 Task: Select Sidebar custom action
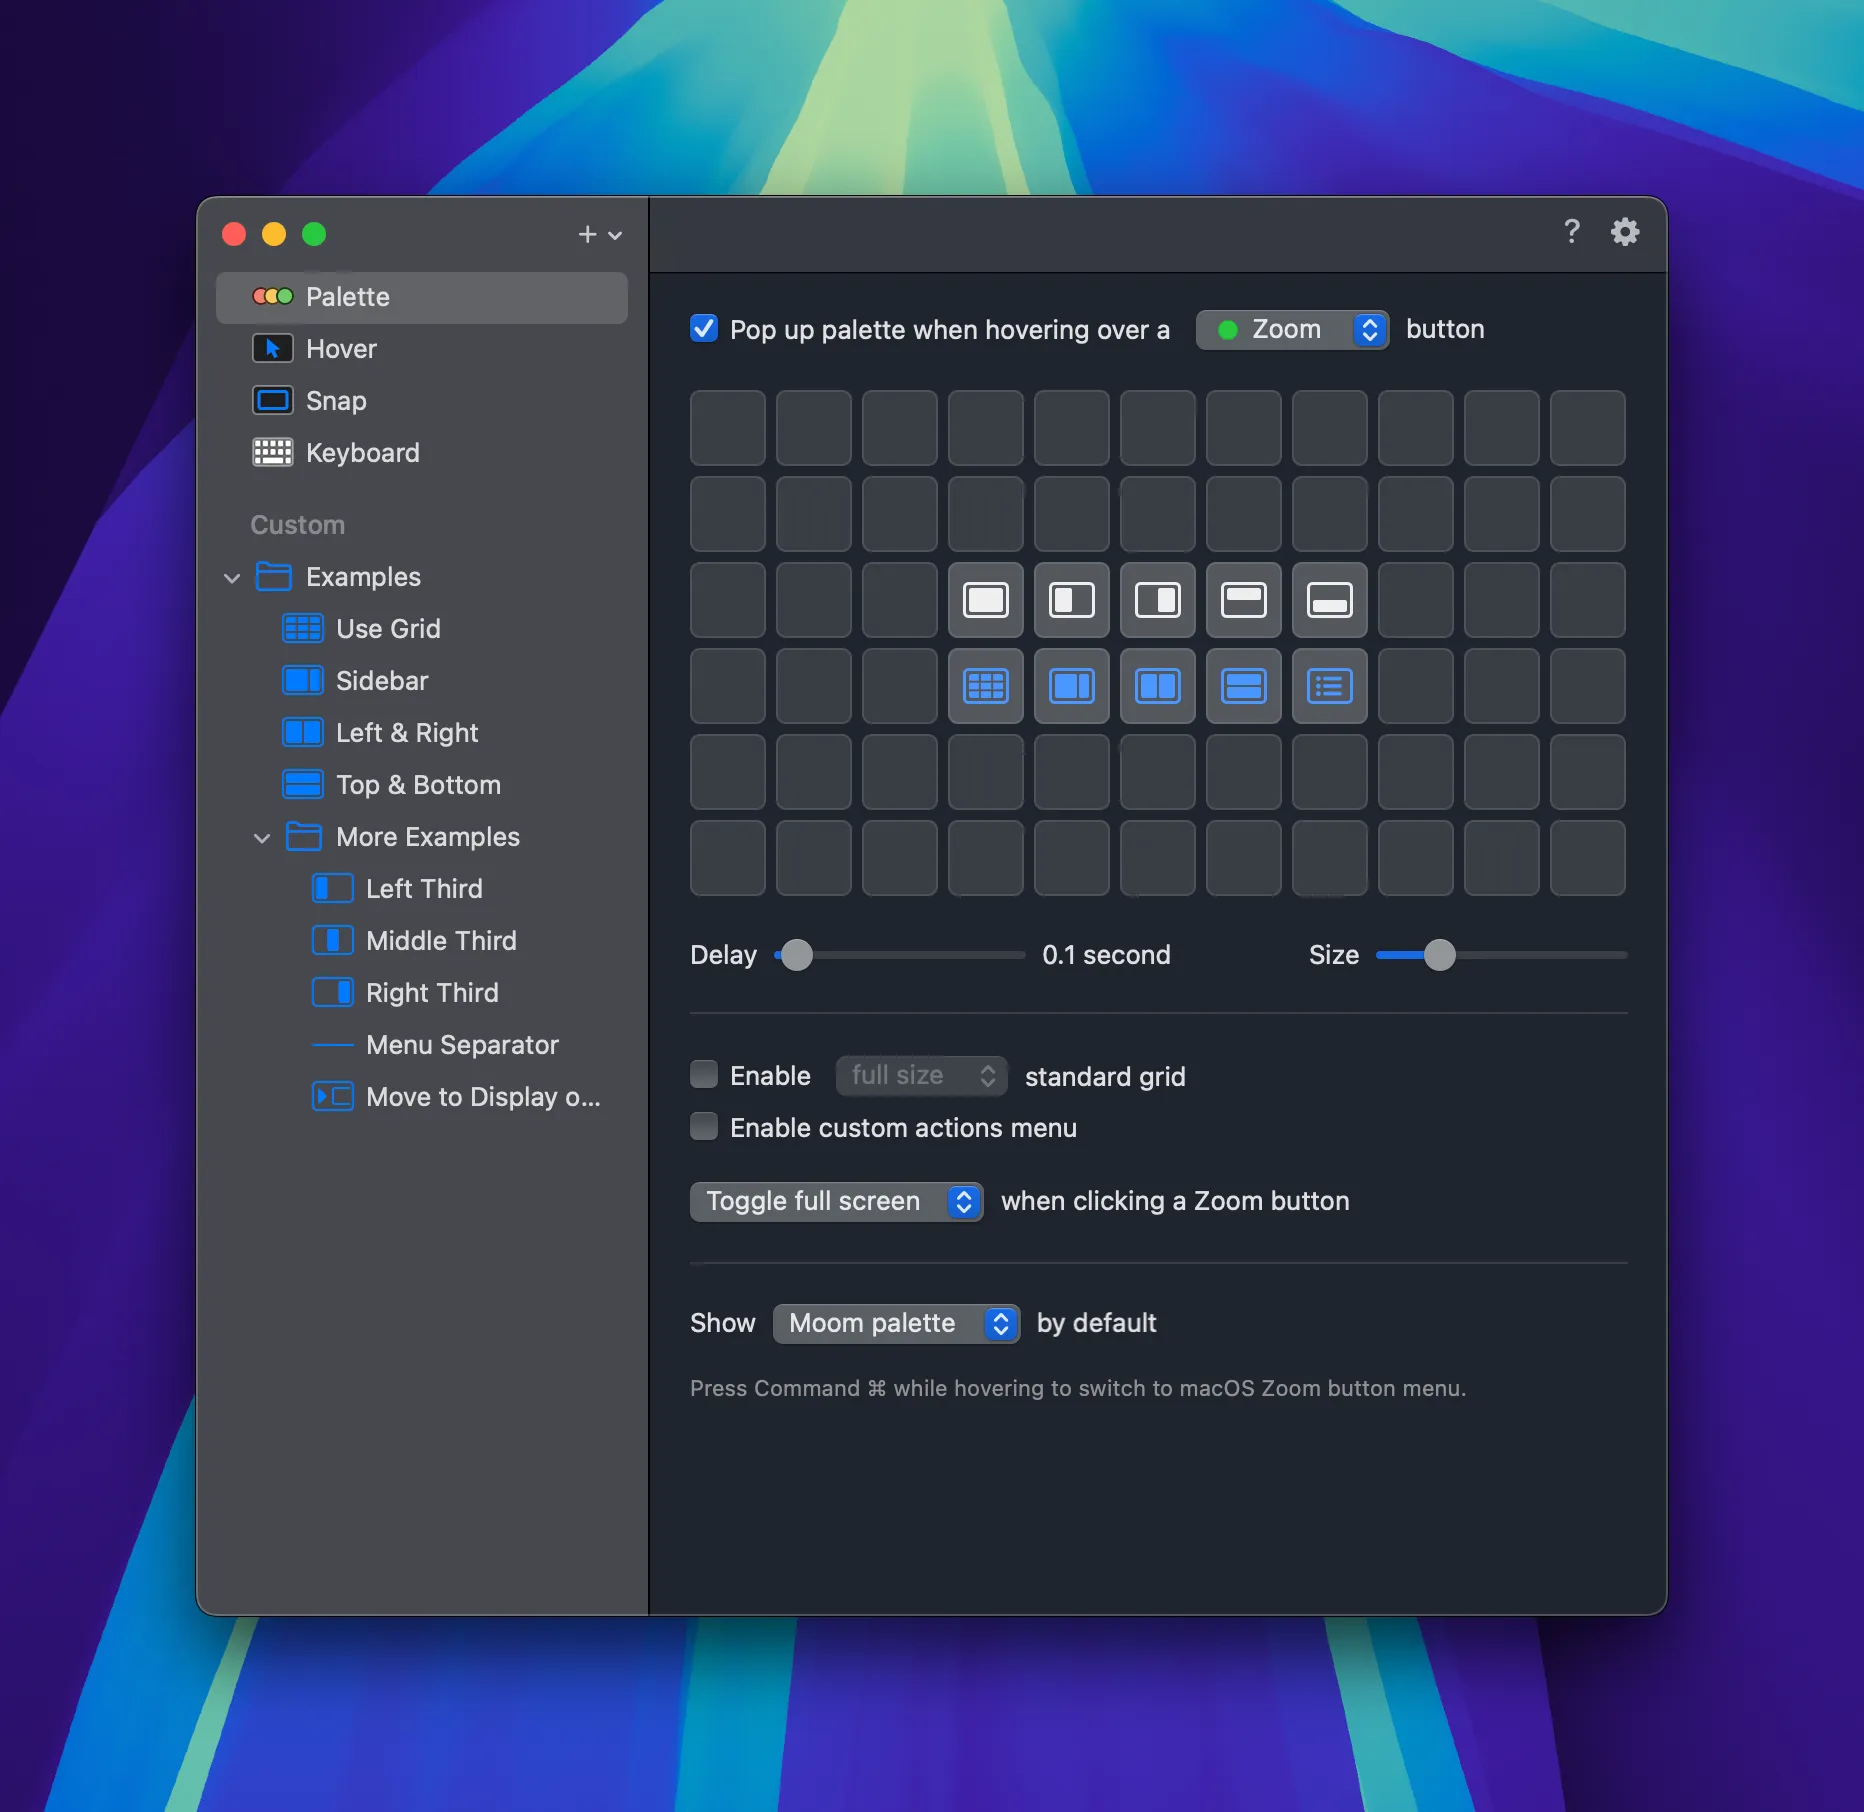point(422,681)
